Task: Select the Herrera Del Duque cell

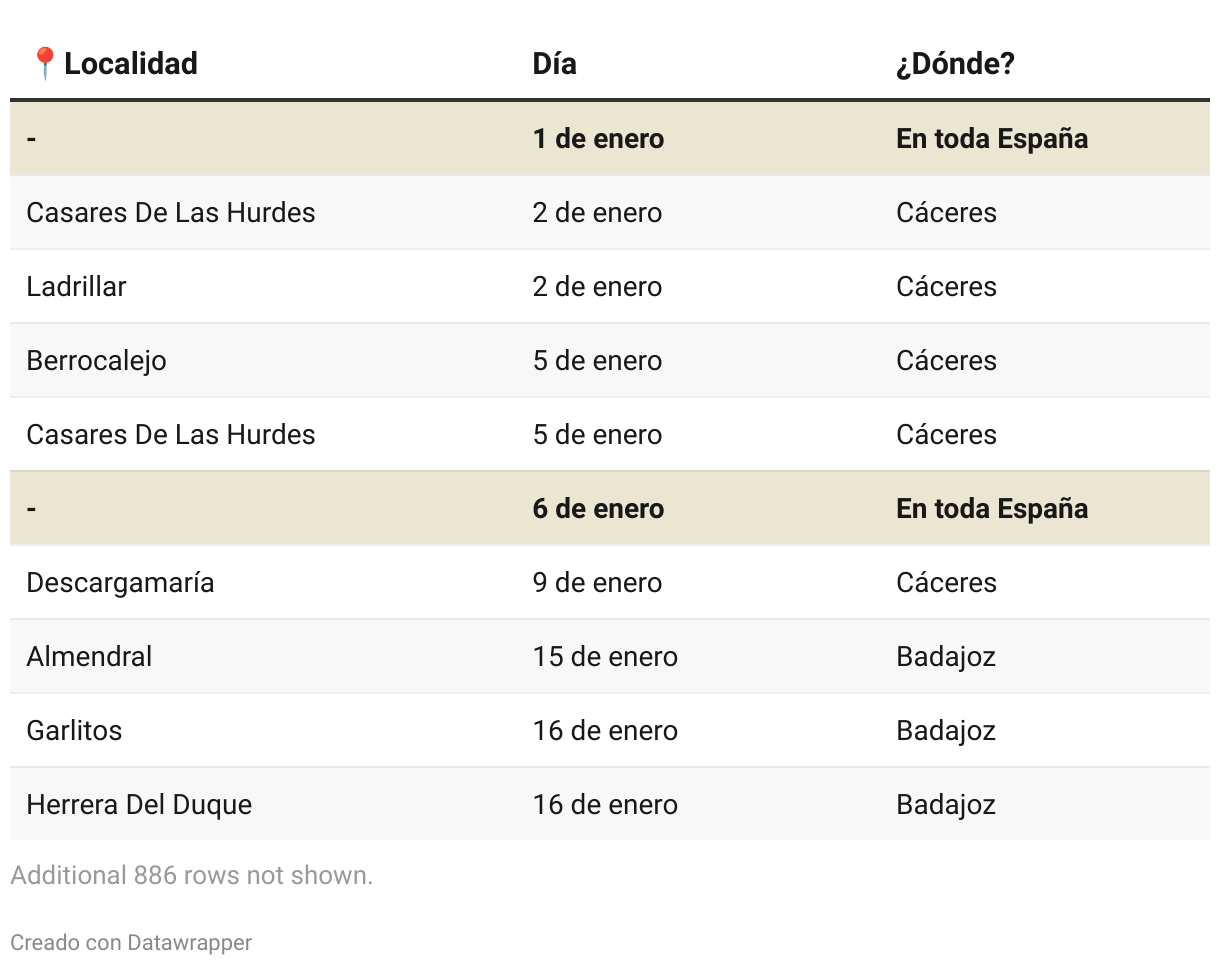Action: click(139, 805)
